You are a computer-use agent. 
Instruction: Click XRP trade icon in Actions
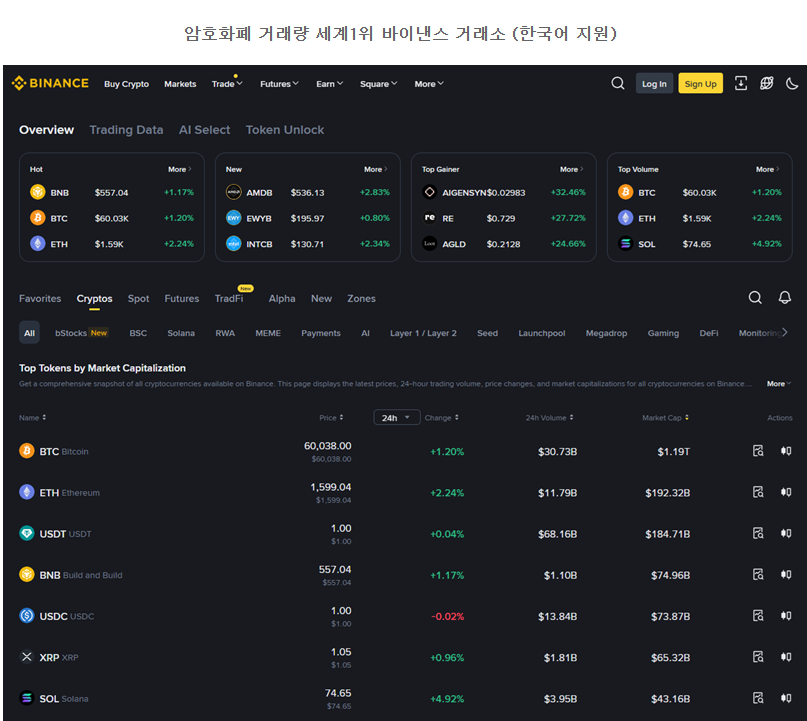click(786, 657)
